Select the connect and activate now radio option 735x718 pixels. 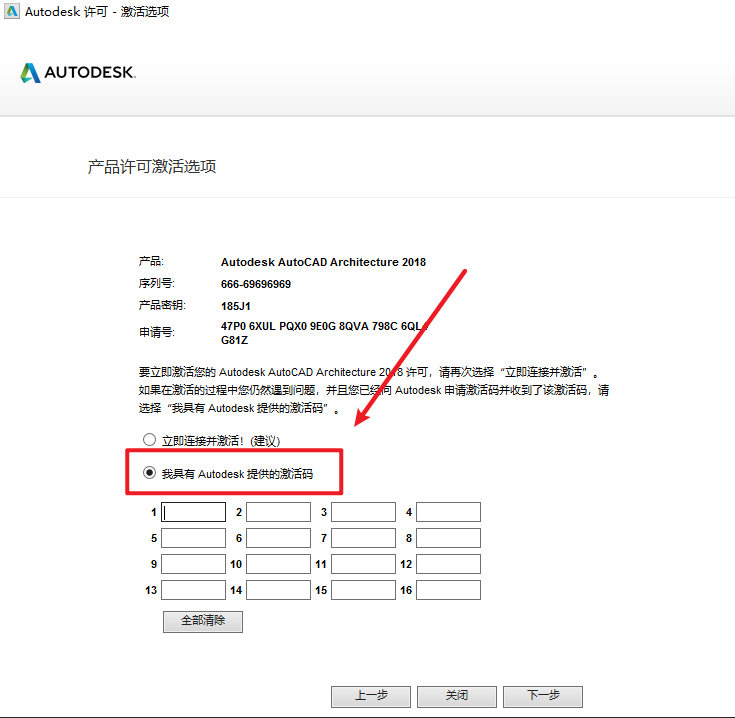[150, 440]
